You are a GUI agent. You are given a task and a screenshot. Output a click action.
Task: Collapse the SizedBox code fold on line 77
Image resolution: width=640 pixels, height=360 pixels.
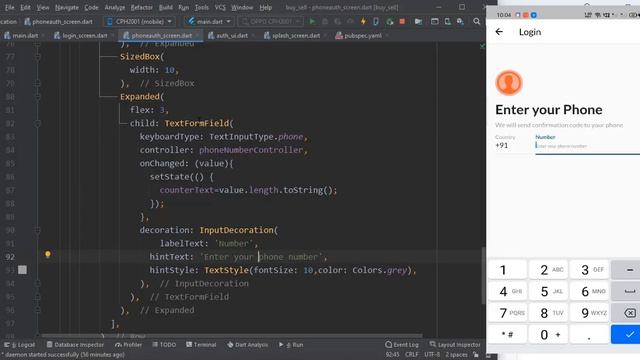pos(37,57)
